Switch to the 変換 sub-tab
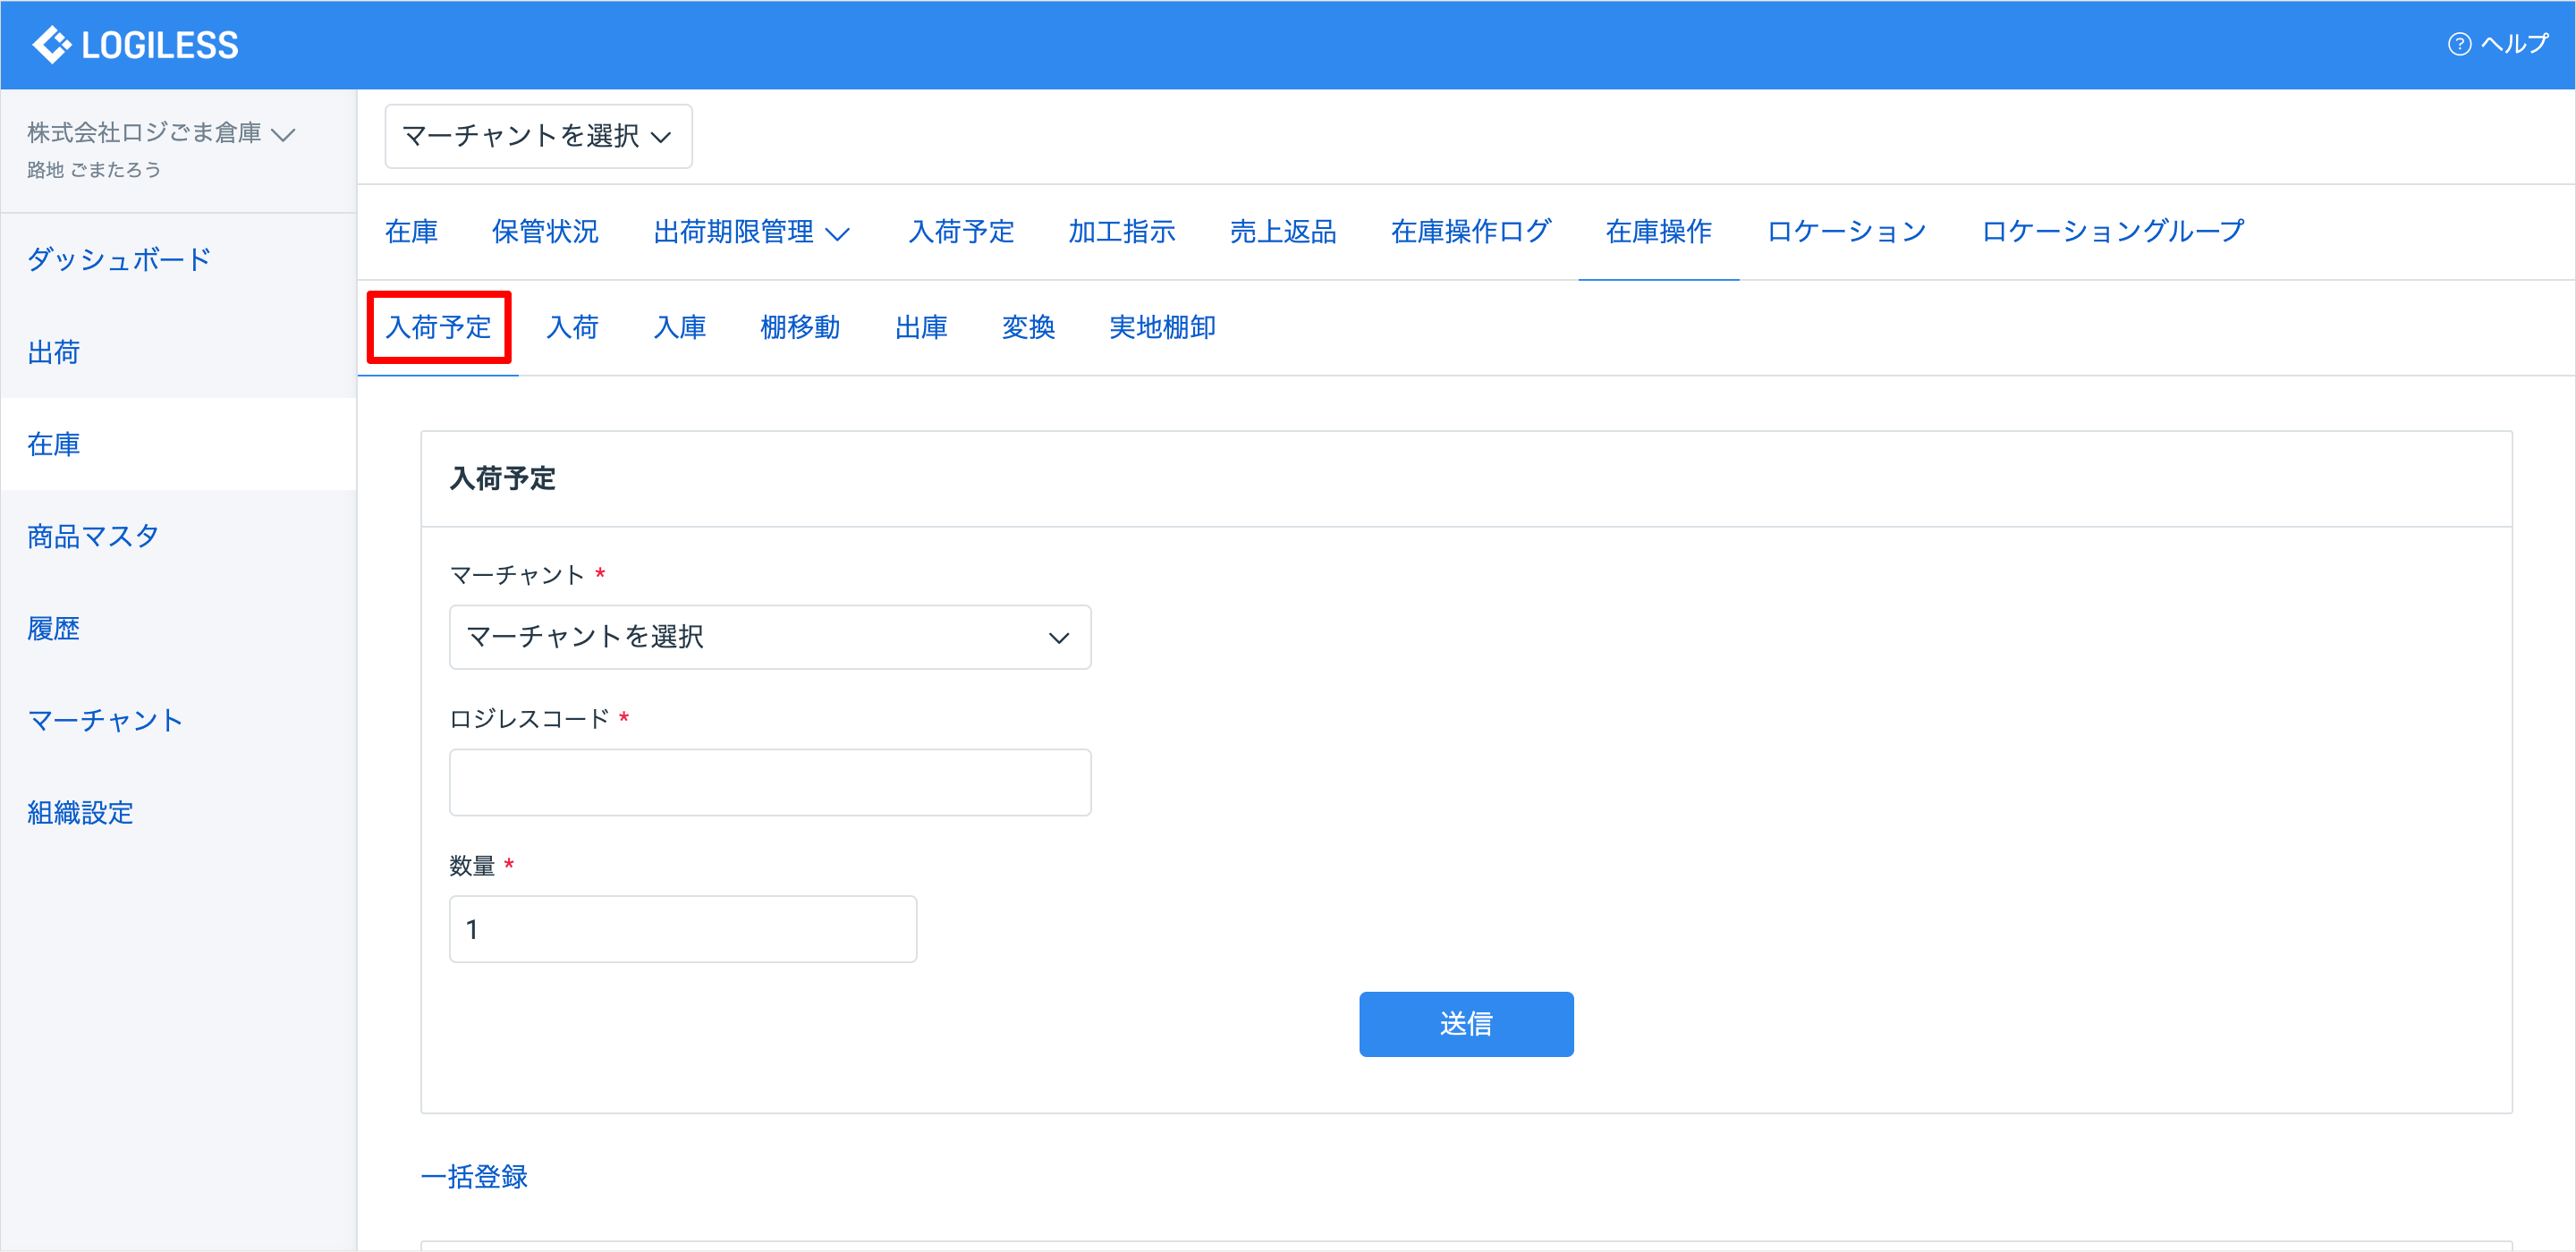 1028,328
